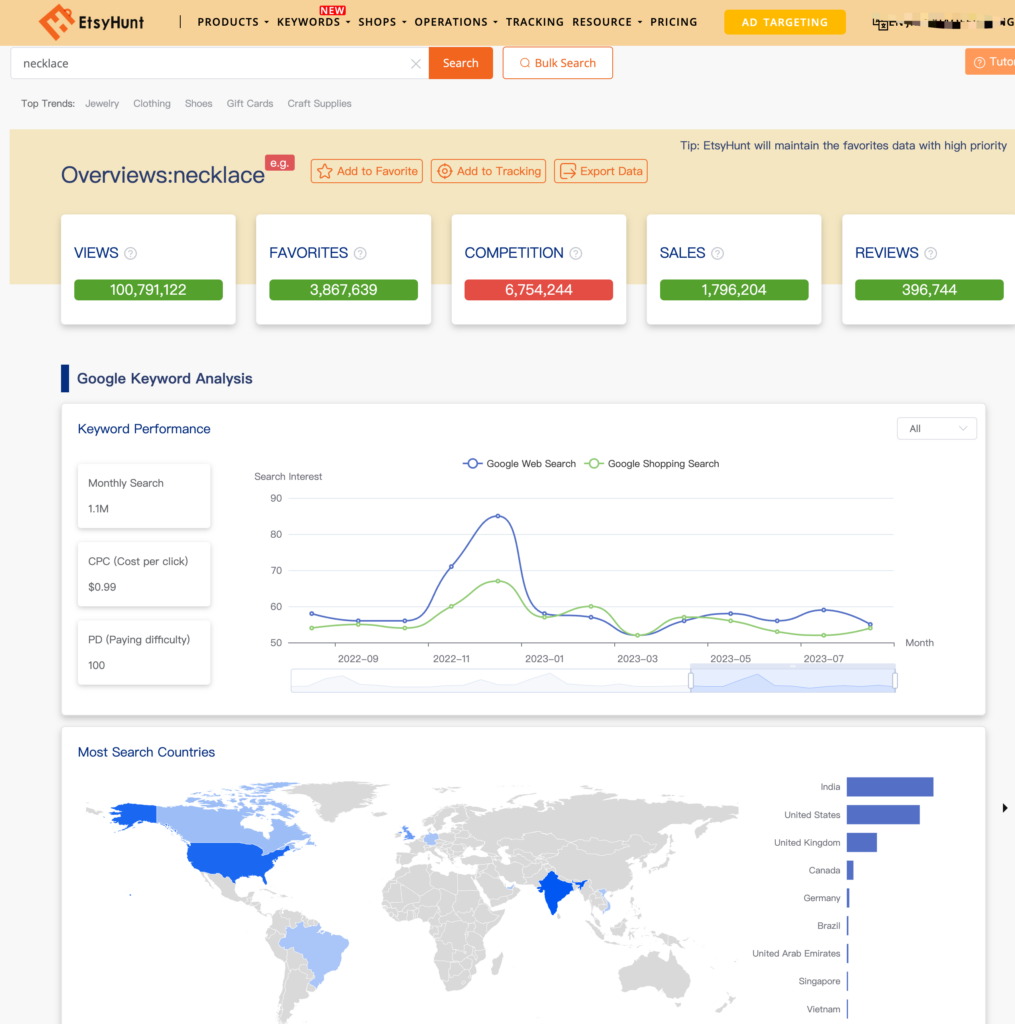The height and width of the screenshot is (1024, 1015).
Task: Click the help icon next to SALES
Action: [x=717, y=254]
